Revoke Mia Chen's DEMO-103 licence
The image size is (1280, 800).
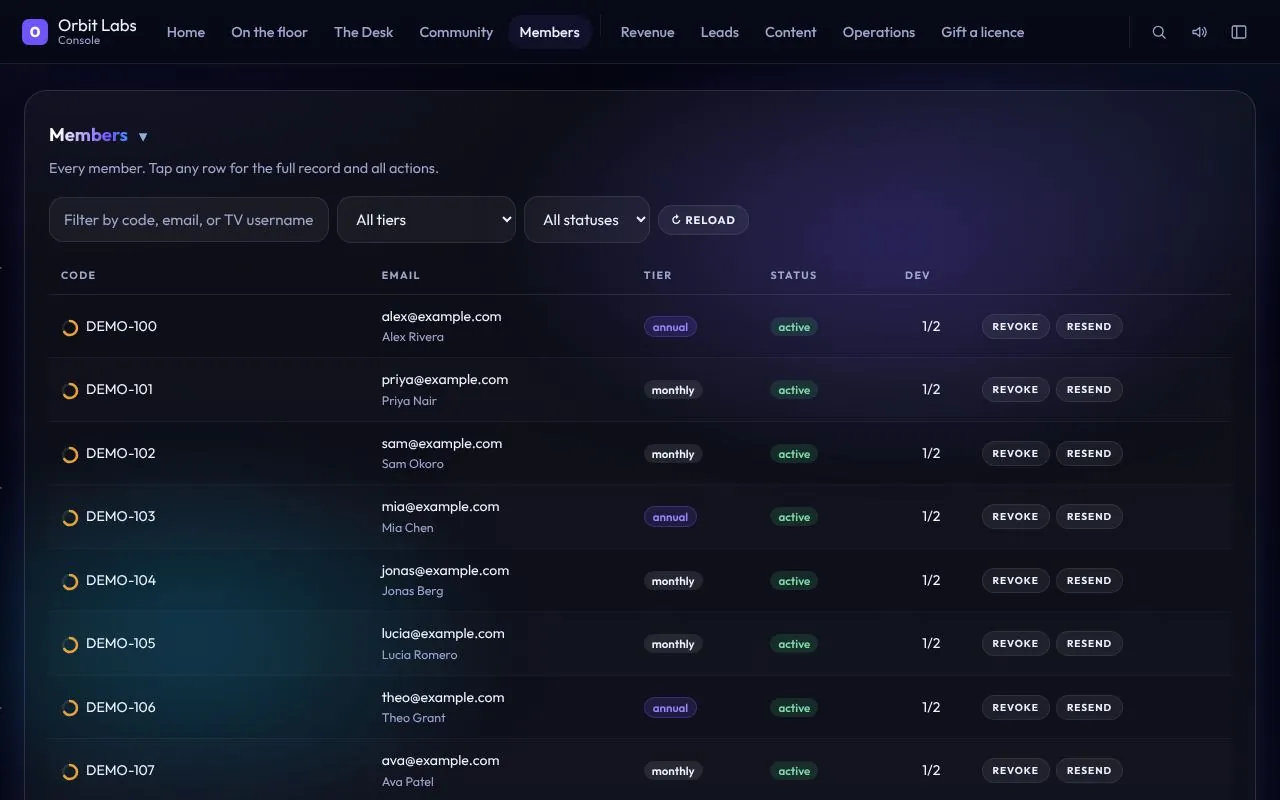[1015, 517]
